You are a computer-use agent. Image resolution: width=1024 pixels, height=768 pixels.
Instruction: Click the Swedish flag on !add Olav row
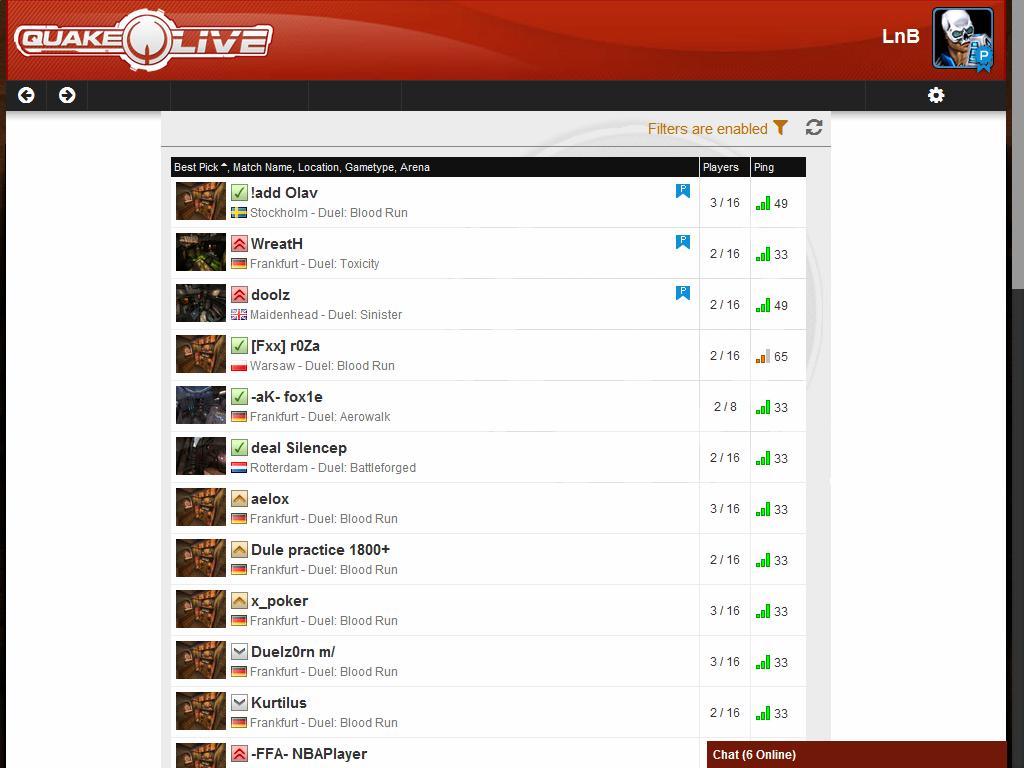pos(239,213)
